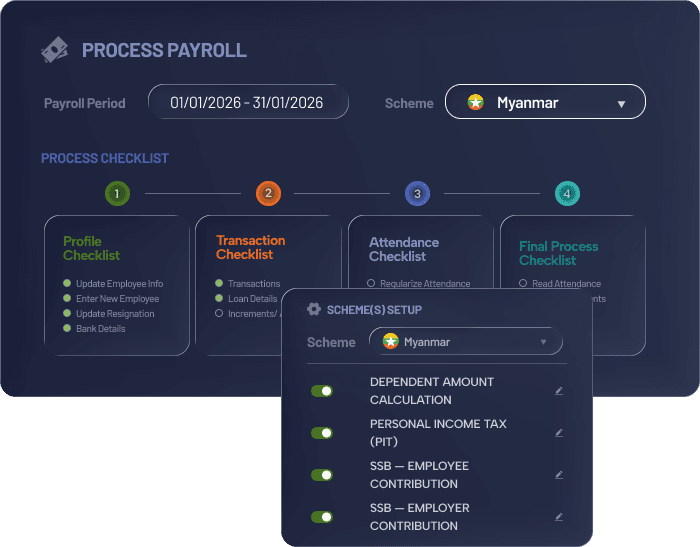Click PROCESS CHECKLIST heading
This screenshot has width=700, height=547.
coord(105,158)
